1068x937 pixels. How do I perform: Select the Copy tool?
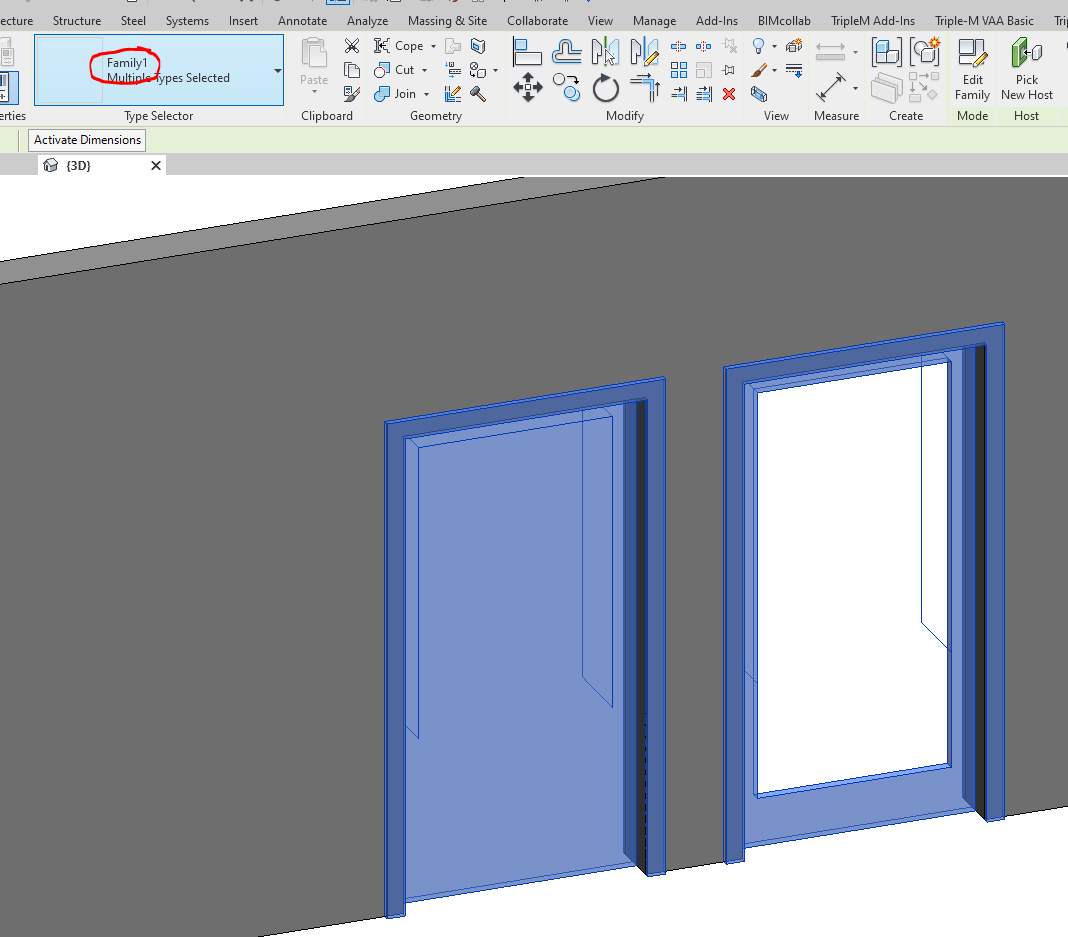(x=567, y=88)
